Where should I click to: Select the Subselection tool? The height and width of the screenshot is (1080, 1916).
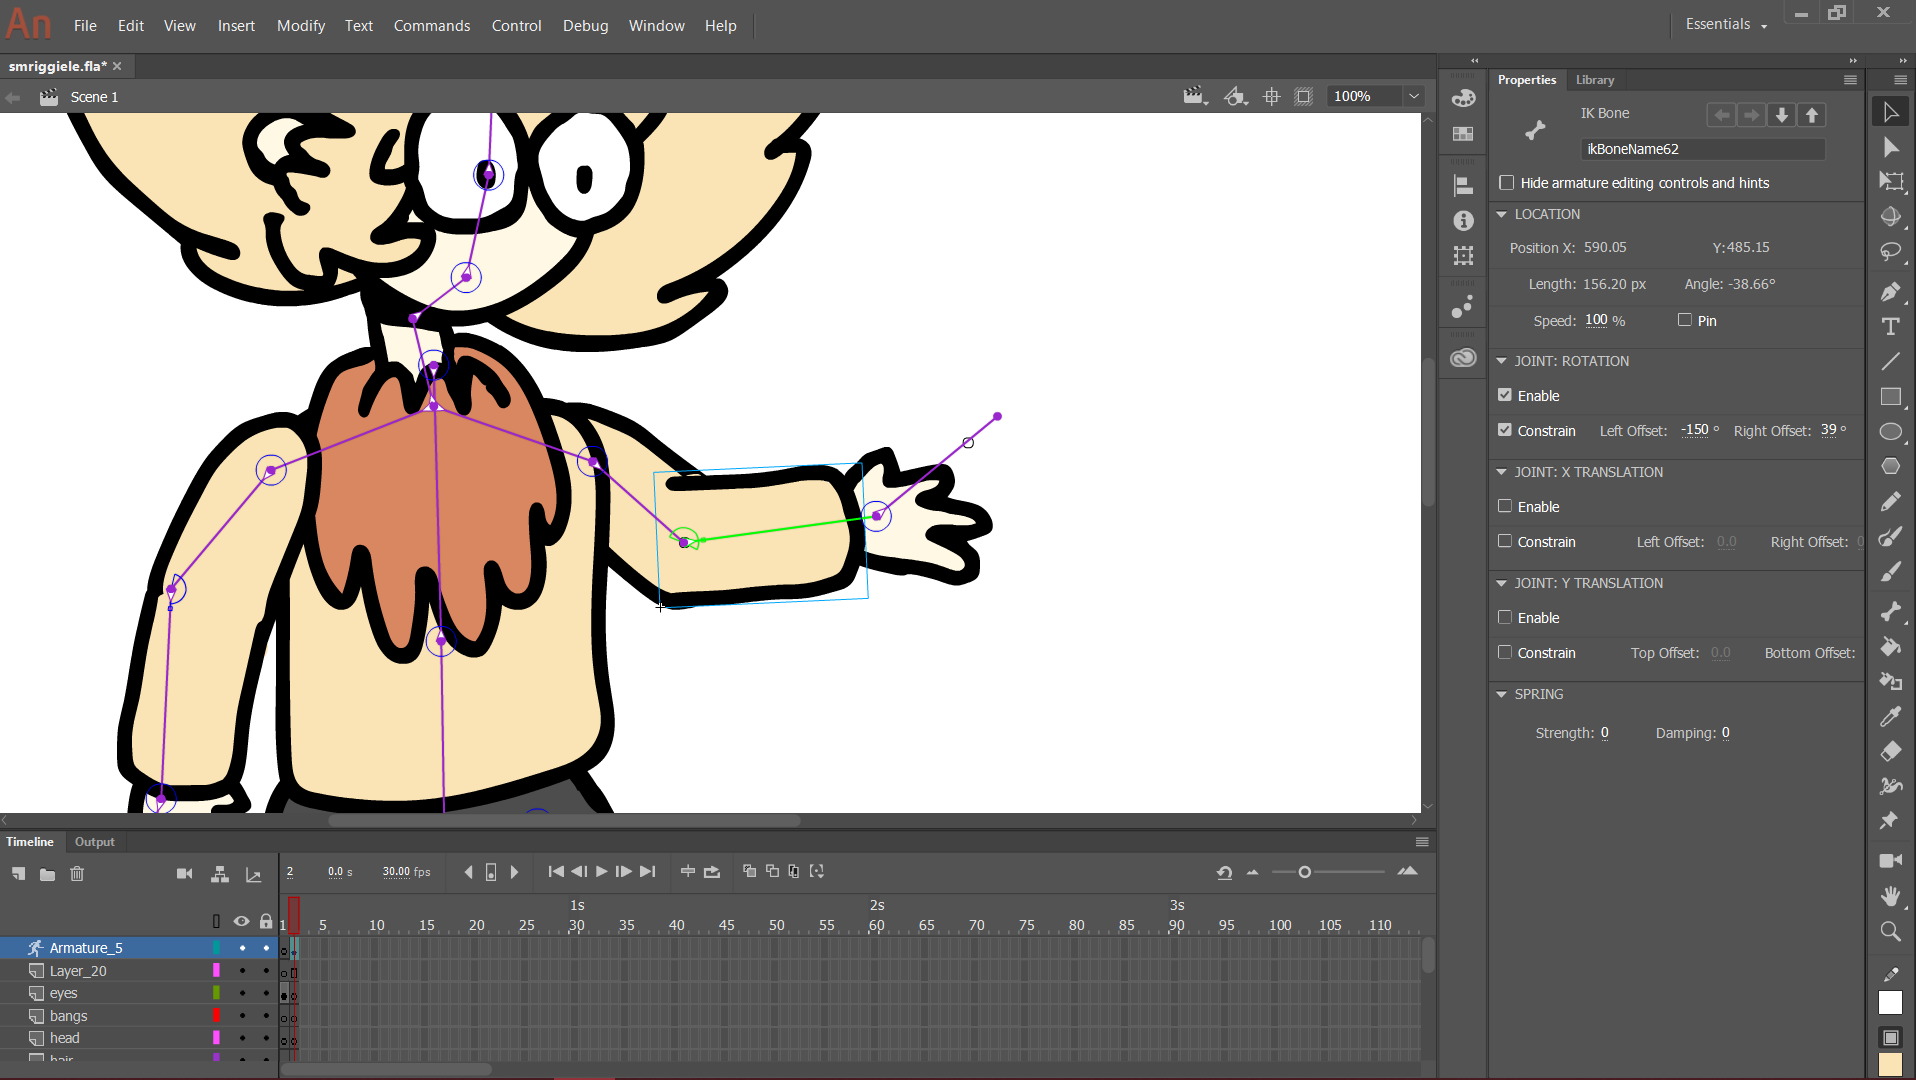pos(1890,147)
